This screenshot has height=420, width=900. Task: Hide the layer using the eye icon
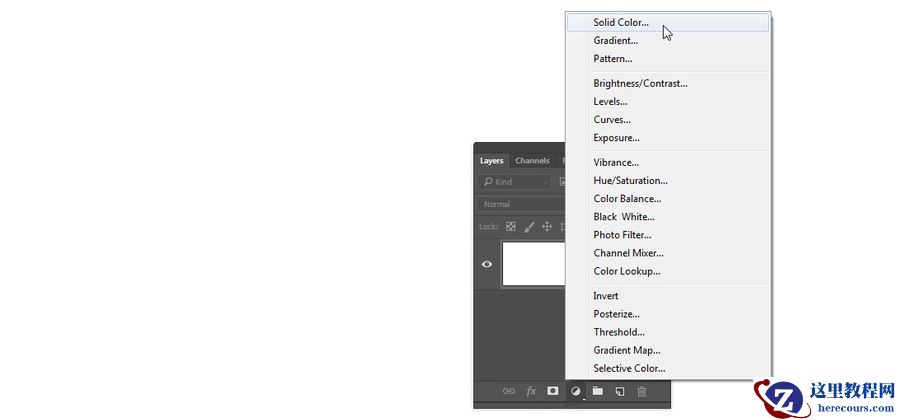pos(487,264)
